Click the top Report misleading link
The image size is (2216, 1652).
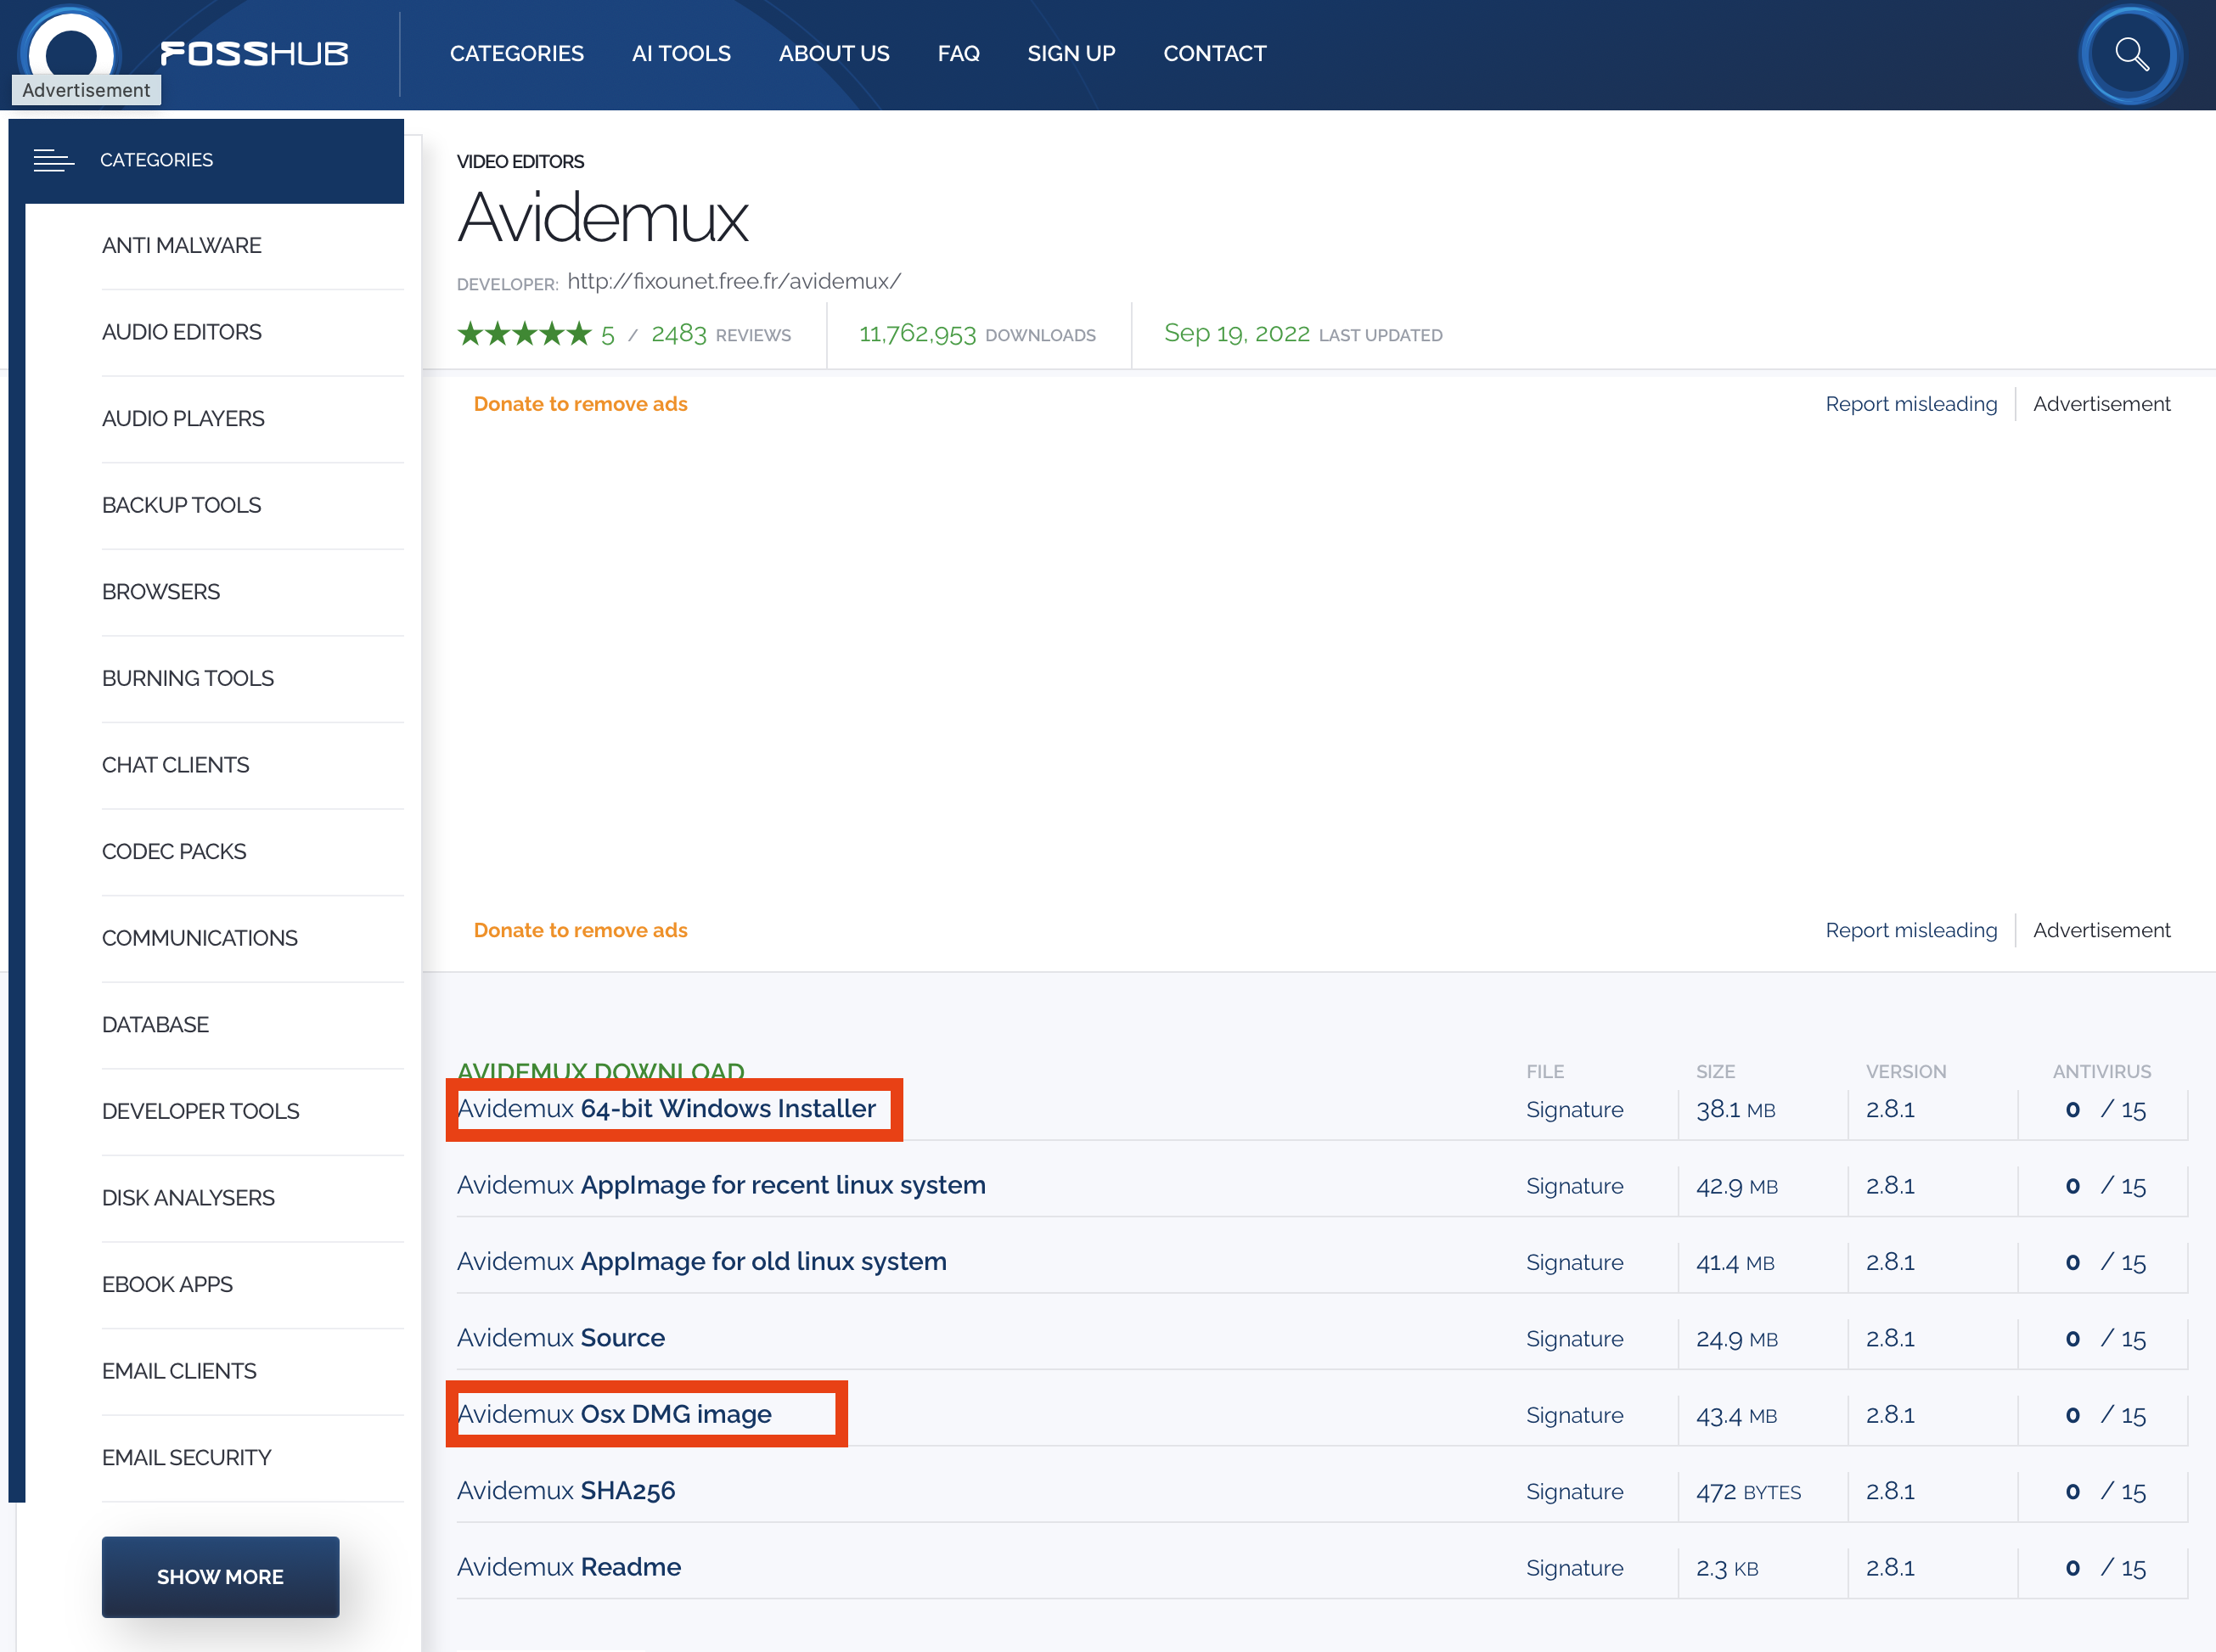pyautogui.click(x=1910, y=404)
